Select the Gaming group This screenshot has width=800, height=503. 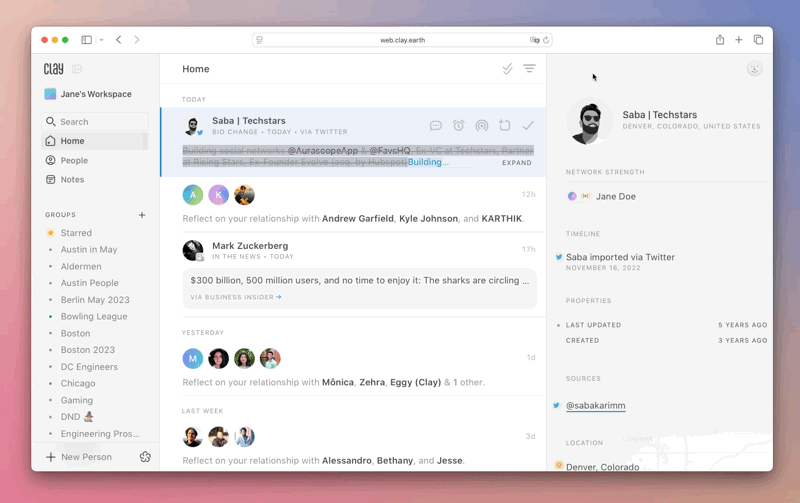click(x=77, y=400)
